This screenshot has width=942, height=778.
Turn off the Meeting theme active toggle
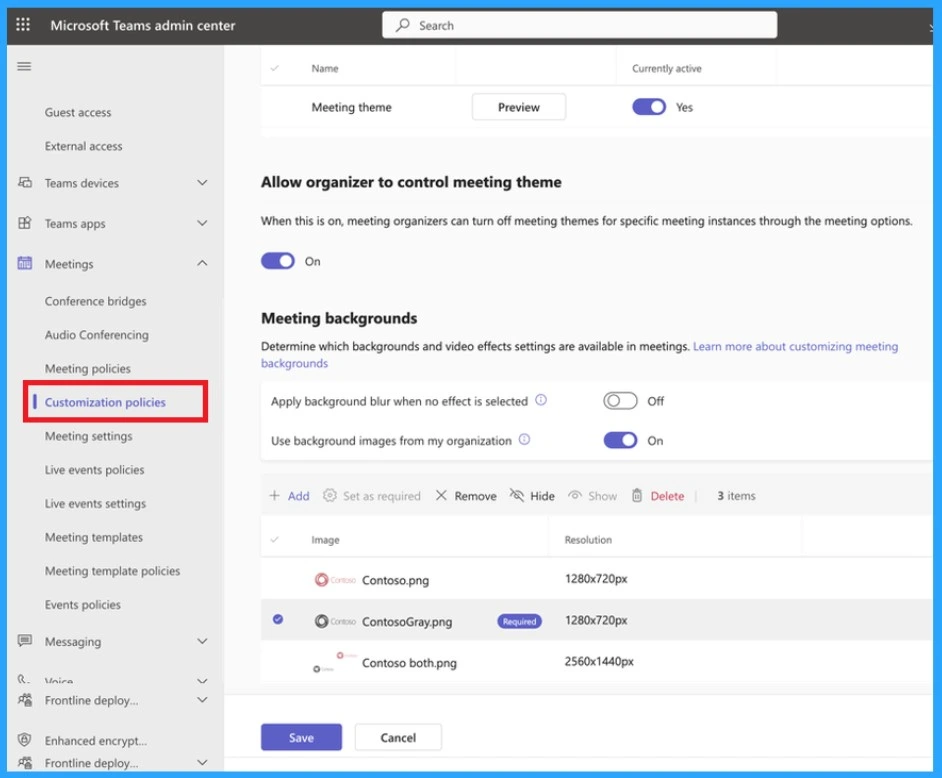tap(649, 107)
